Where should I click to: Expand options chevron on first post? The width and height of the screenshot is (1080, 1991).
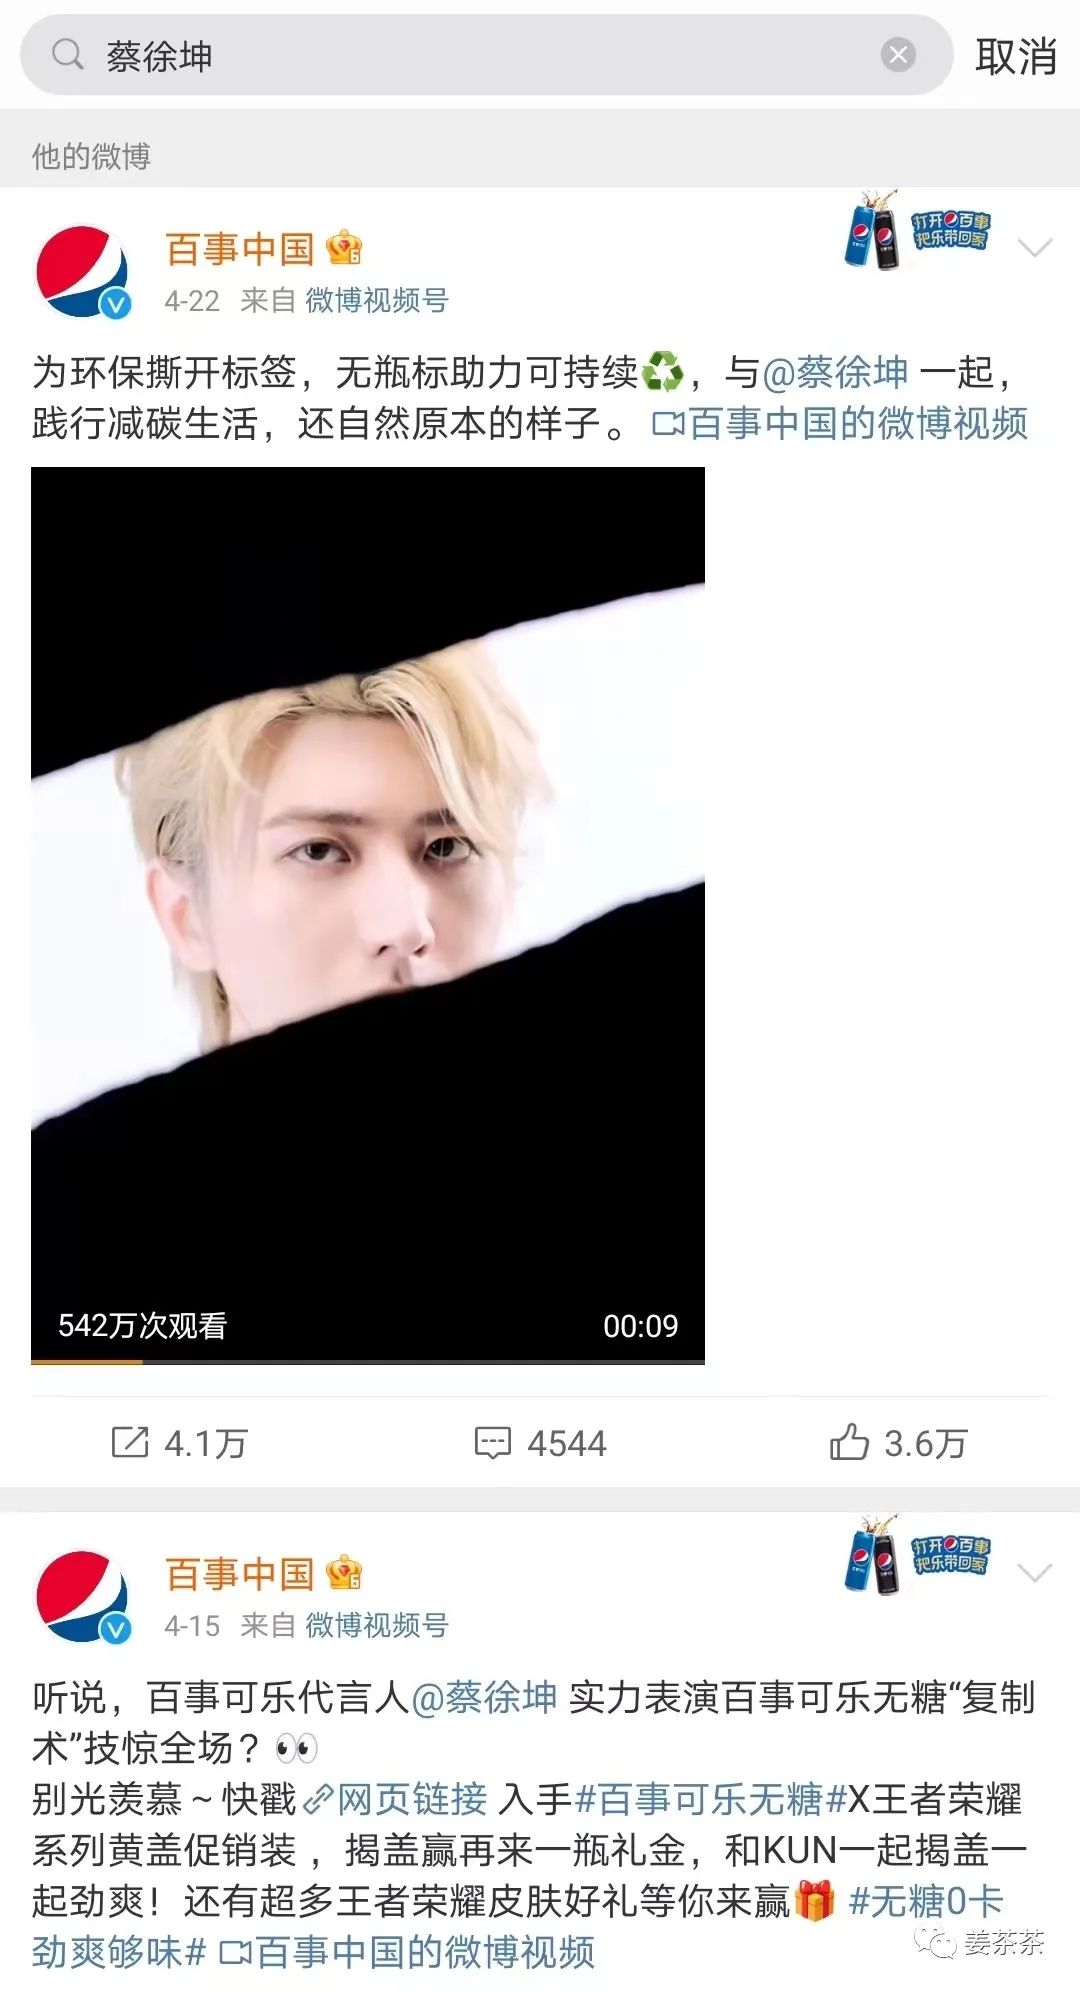tap(1034, 248)
